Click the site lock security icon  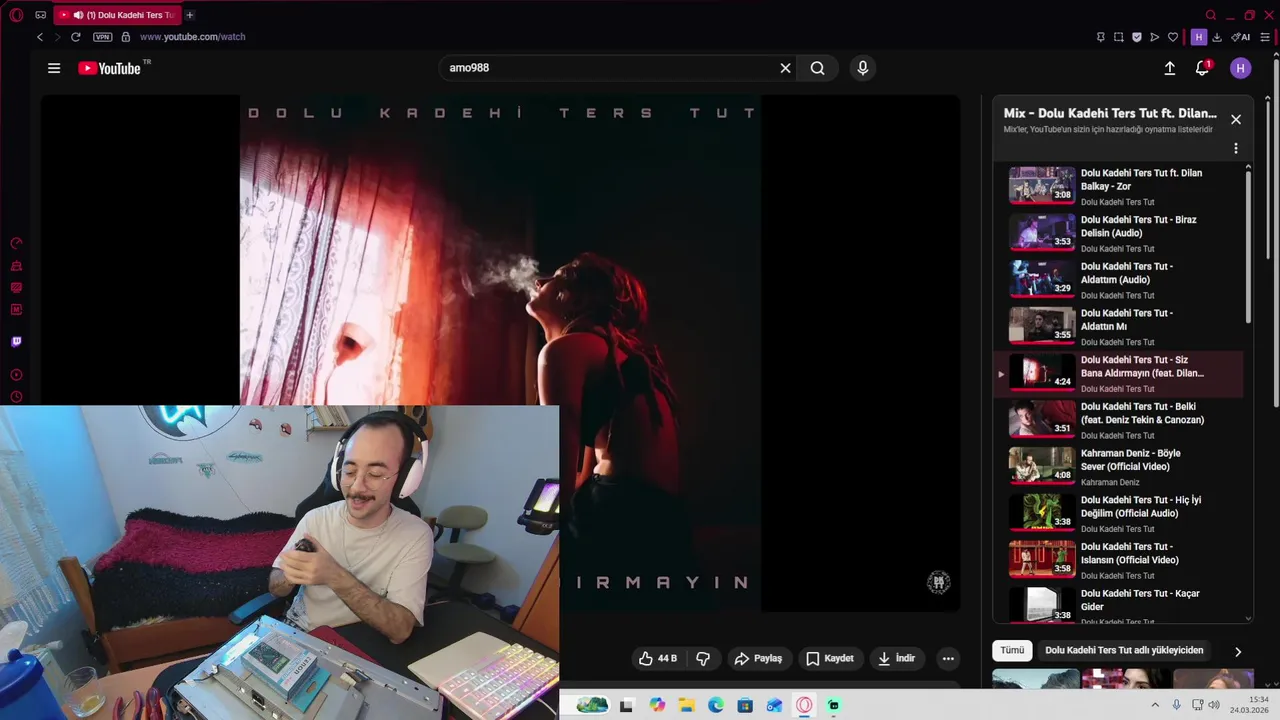pyautogui.click(x=125, y=37)
